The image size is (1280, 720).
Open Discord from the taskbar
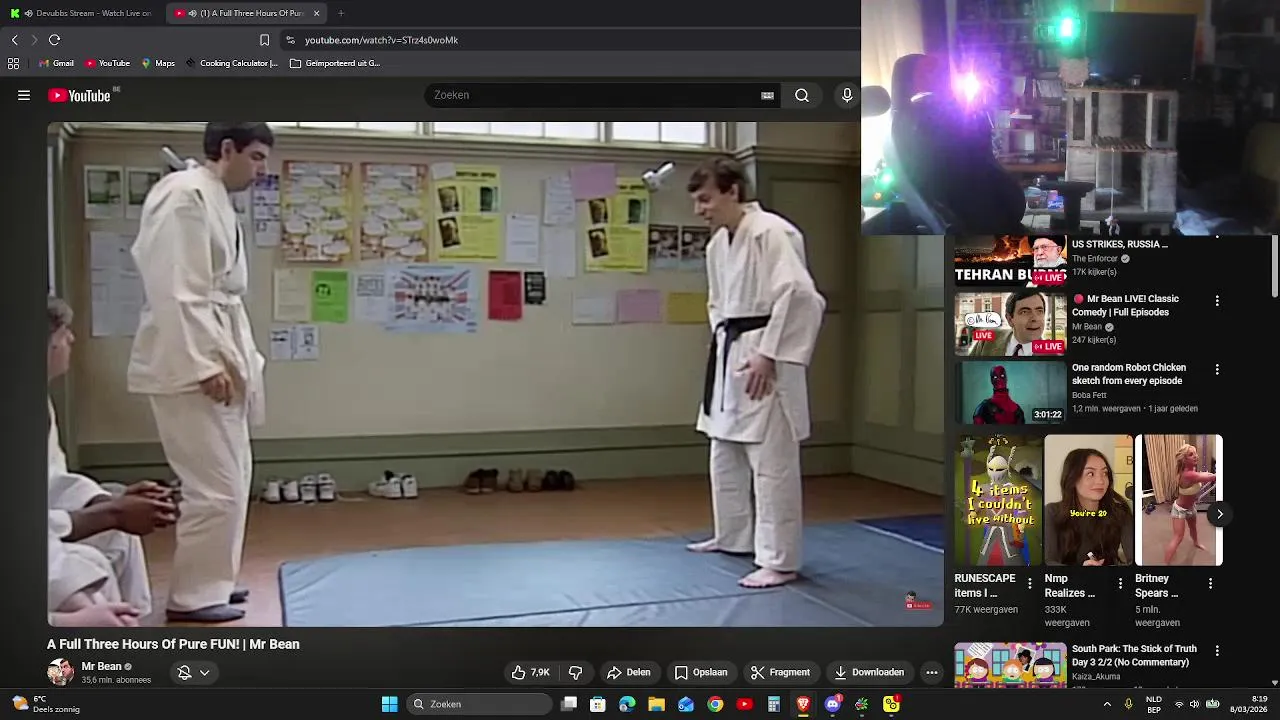click(832, 704)
